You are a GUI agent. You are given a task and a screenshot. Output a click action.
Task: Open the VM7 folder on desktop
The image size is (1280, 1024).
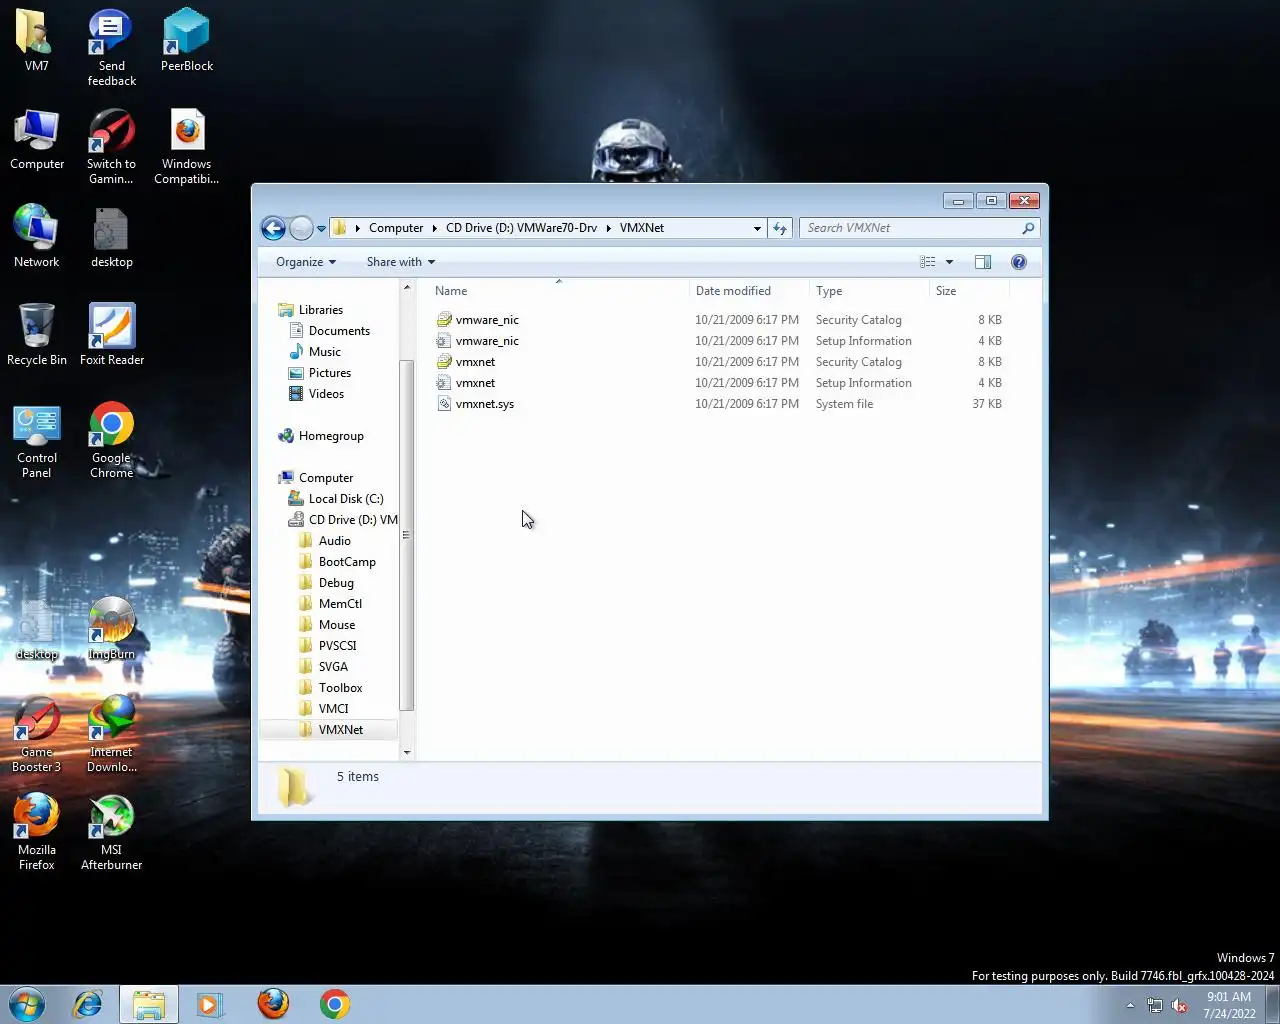coord(36,41)
